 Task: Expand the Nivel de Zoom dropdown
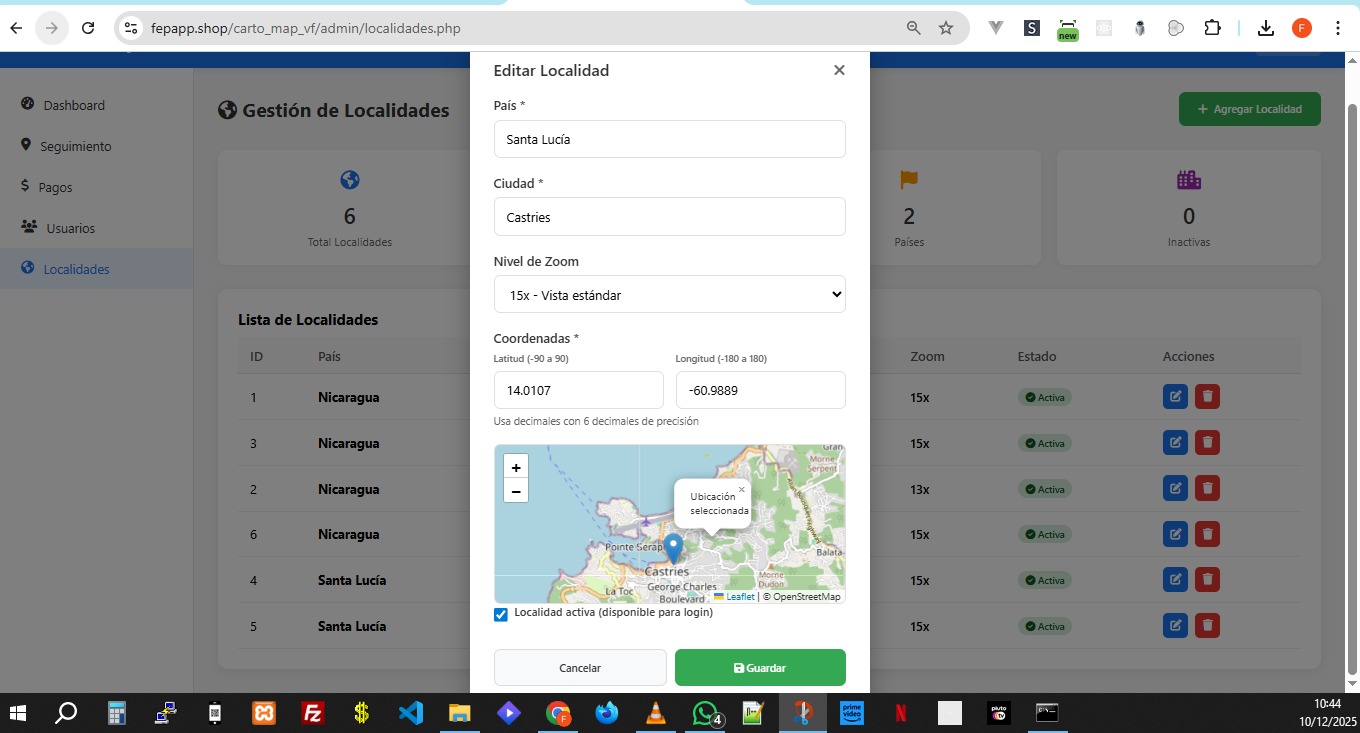pos(669,295)
